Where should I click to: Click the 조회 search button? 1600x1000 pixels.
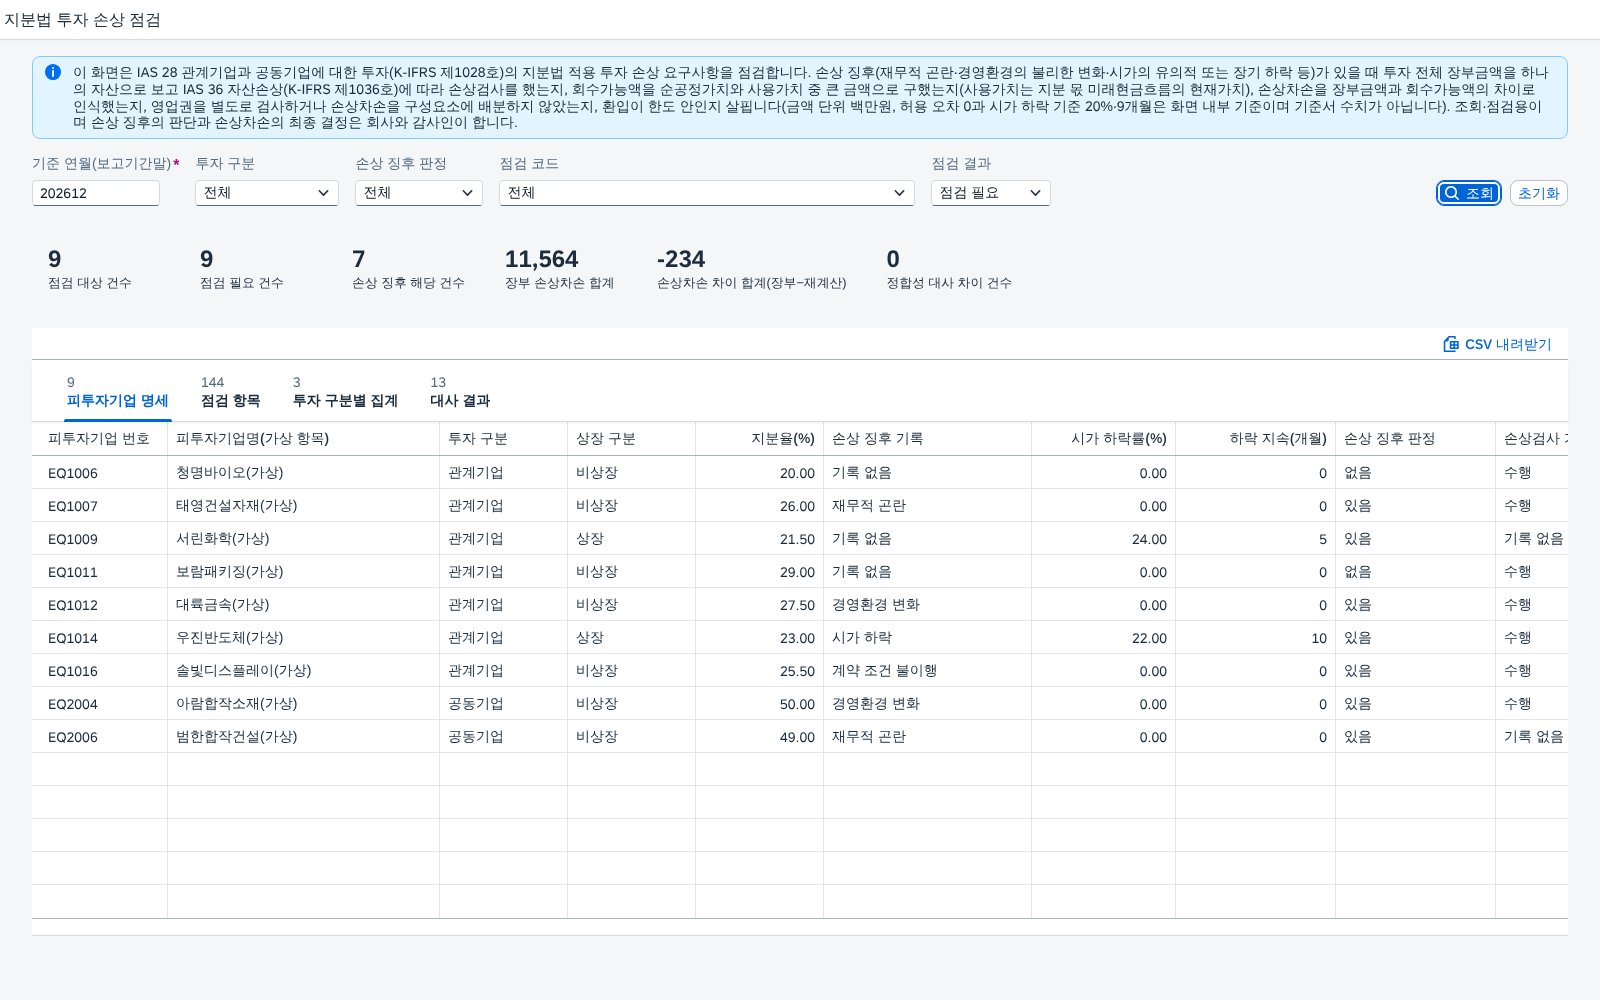[1469, 193]
